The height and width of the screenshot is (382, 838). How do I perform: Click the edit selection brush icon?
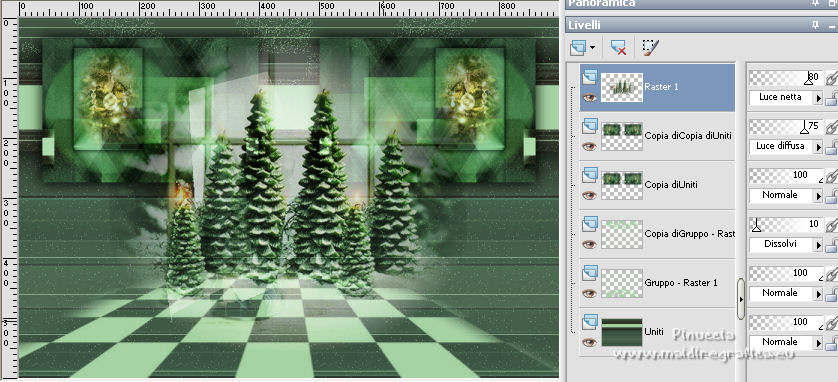[649, 47]
